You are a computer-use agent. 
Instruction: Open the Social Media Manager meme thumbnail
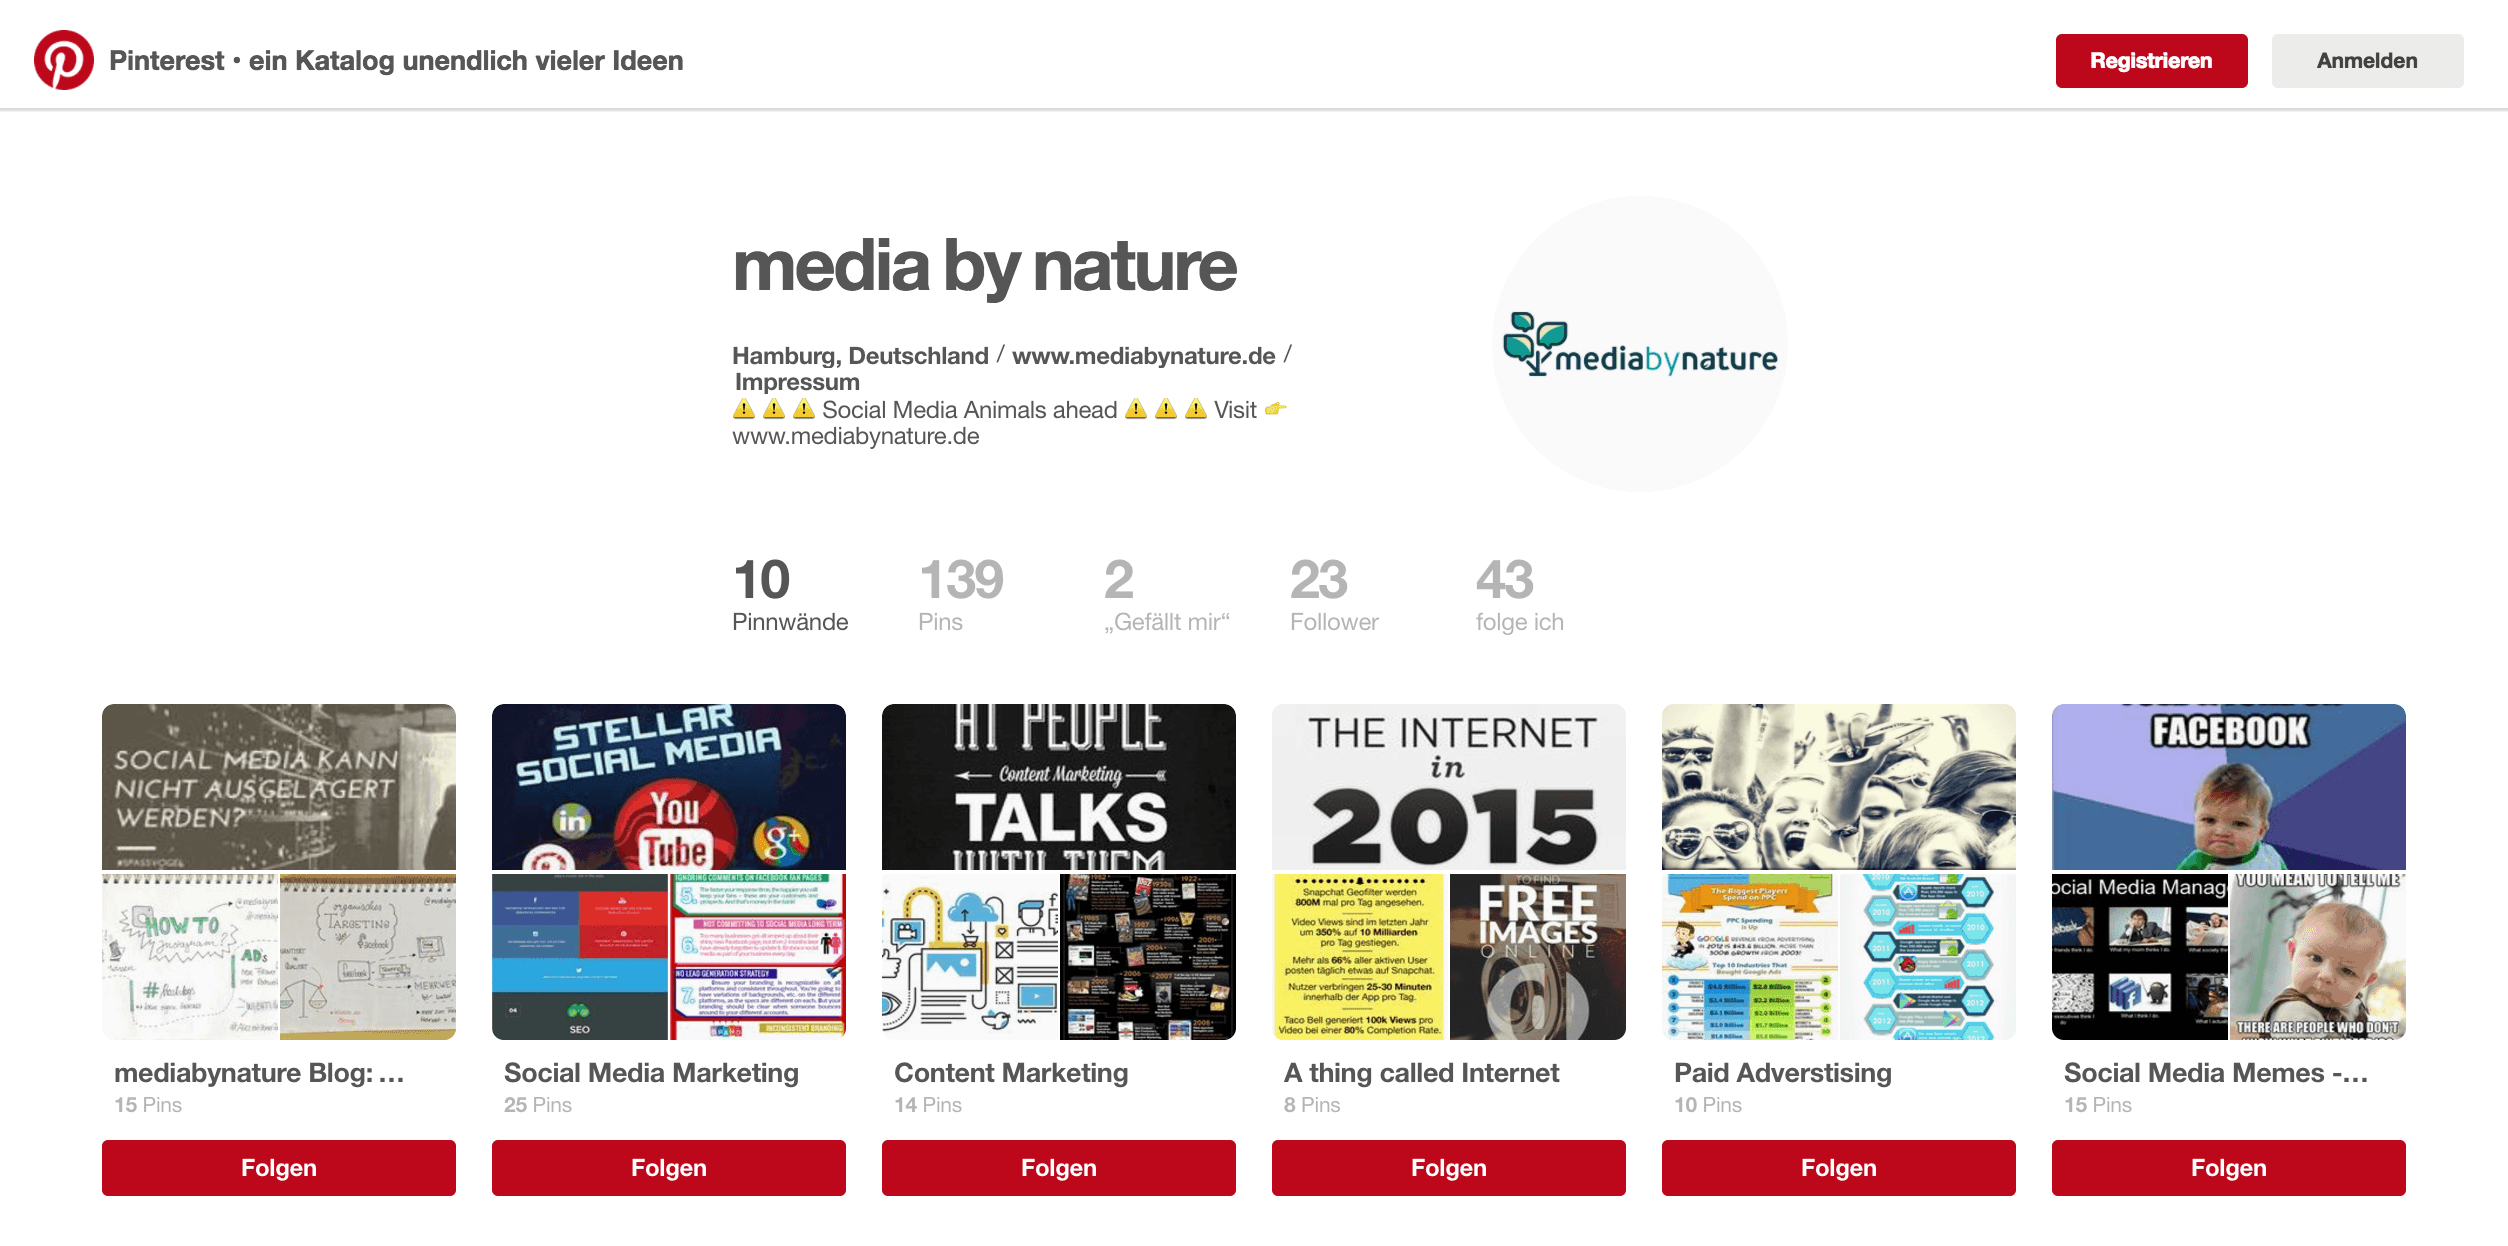[2139, 957]
